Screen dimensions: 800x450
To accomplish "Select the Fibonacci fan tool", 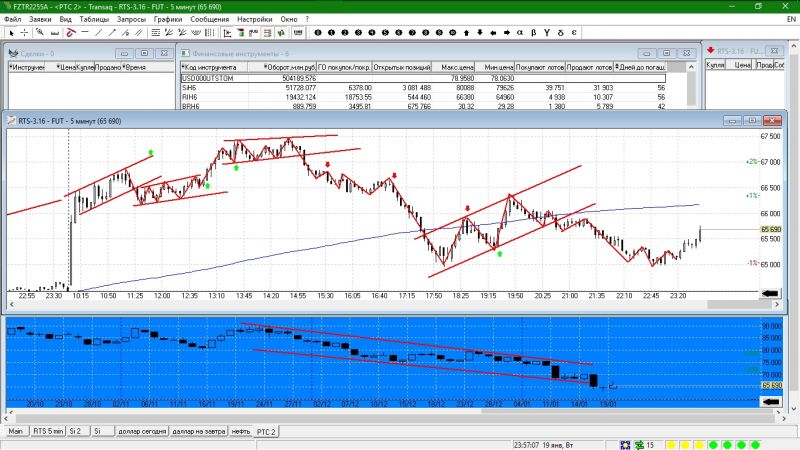I will pos(169,33).
